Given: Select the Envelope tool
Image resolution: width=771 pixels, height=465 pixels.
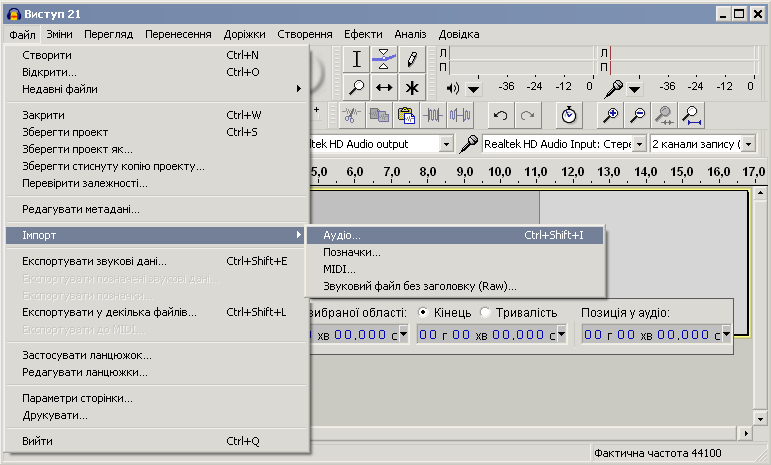Looking at the screenshot, I should coord(384,59).
